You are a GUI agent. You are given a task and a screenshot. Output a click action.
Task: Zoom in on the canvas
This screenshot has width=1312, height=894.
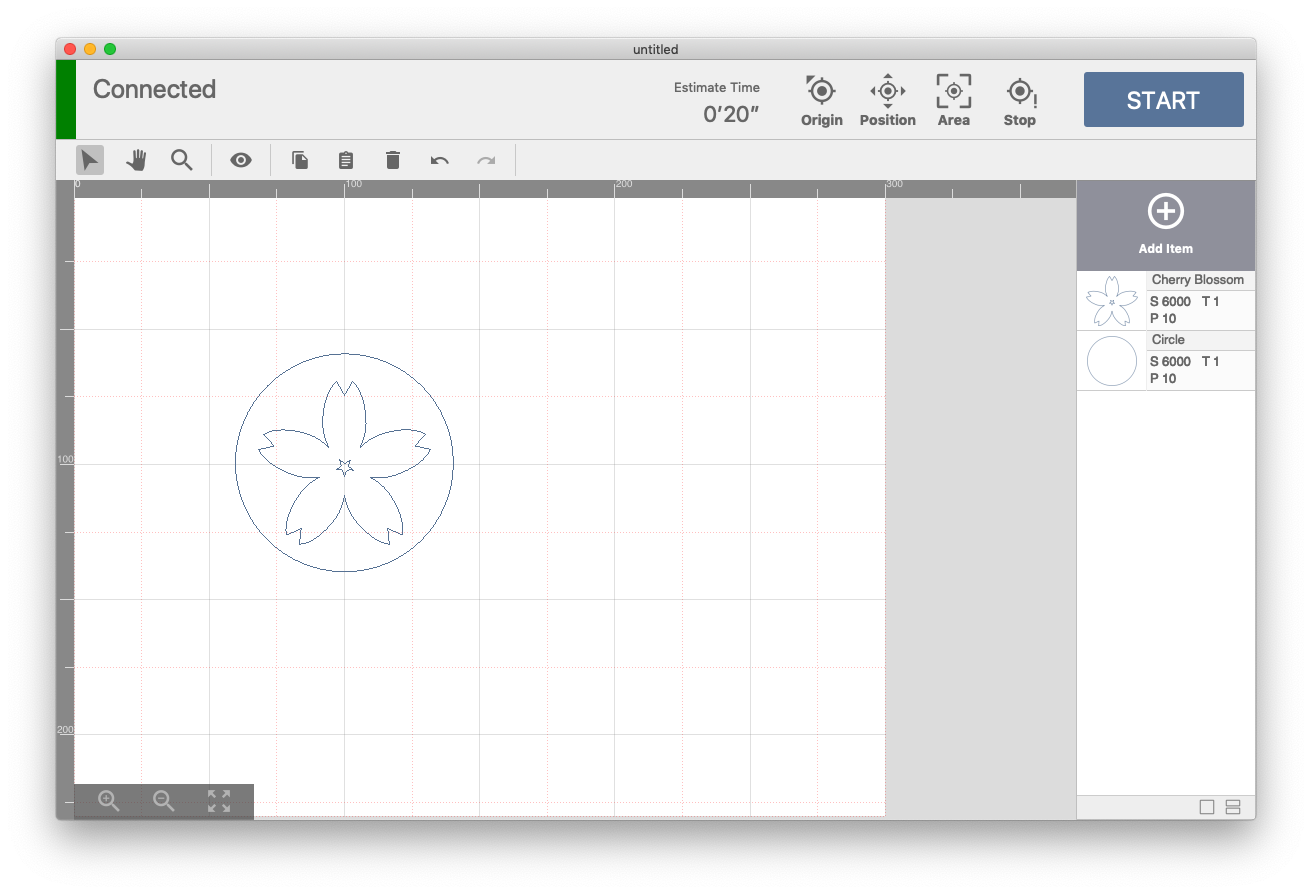point(109,801)
